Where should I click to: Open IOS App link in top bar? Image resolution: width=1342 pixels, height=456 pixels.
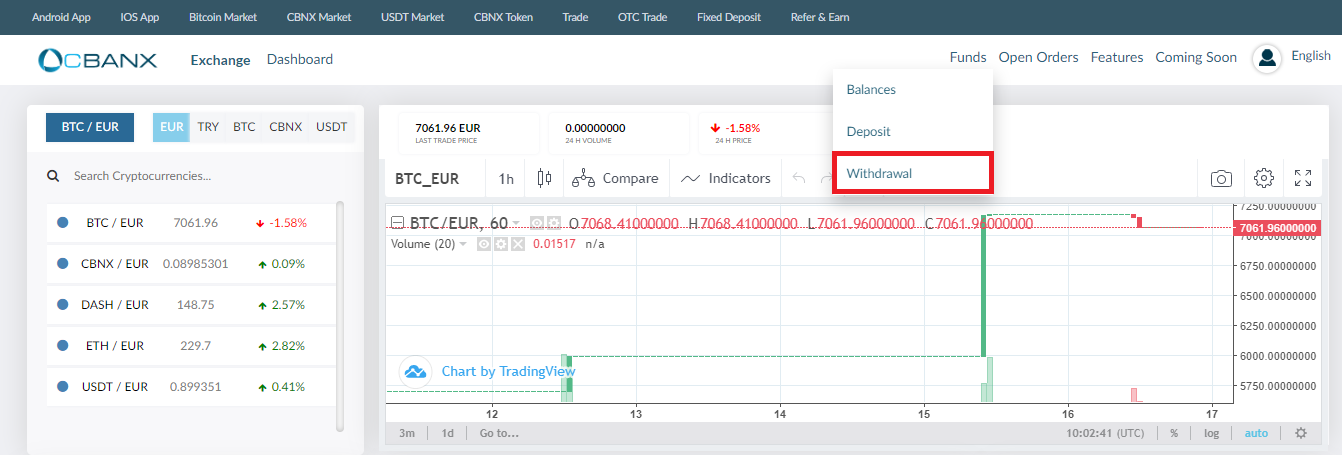(x=139, y=17)
